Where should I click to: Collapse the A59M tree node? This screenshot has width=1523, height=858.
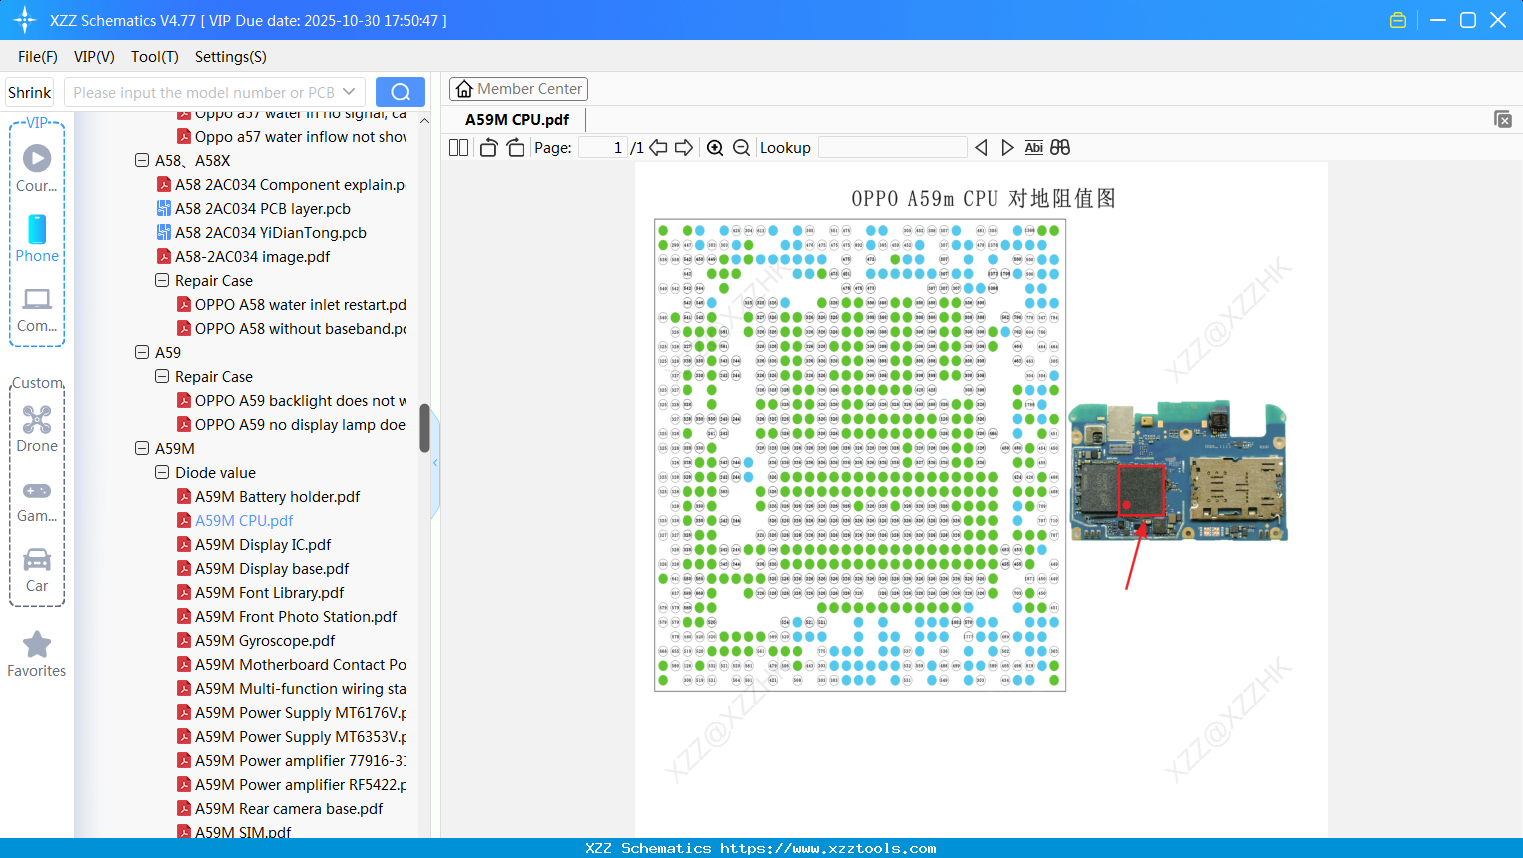tap(142, 448)
